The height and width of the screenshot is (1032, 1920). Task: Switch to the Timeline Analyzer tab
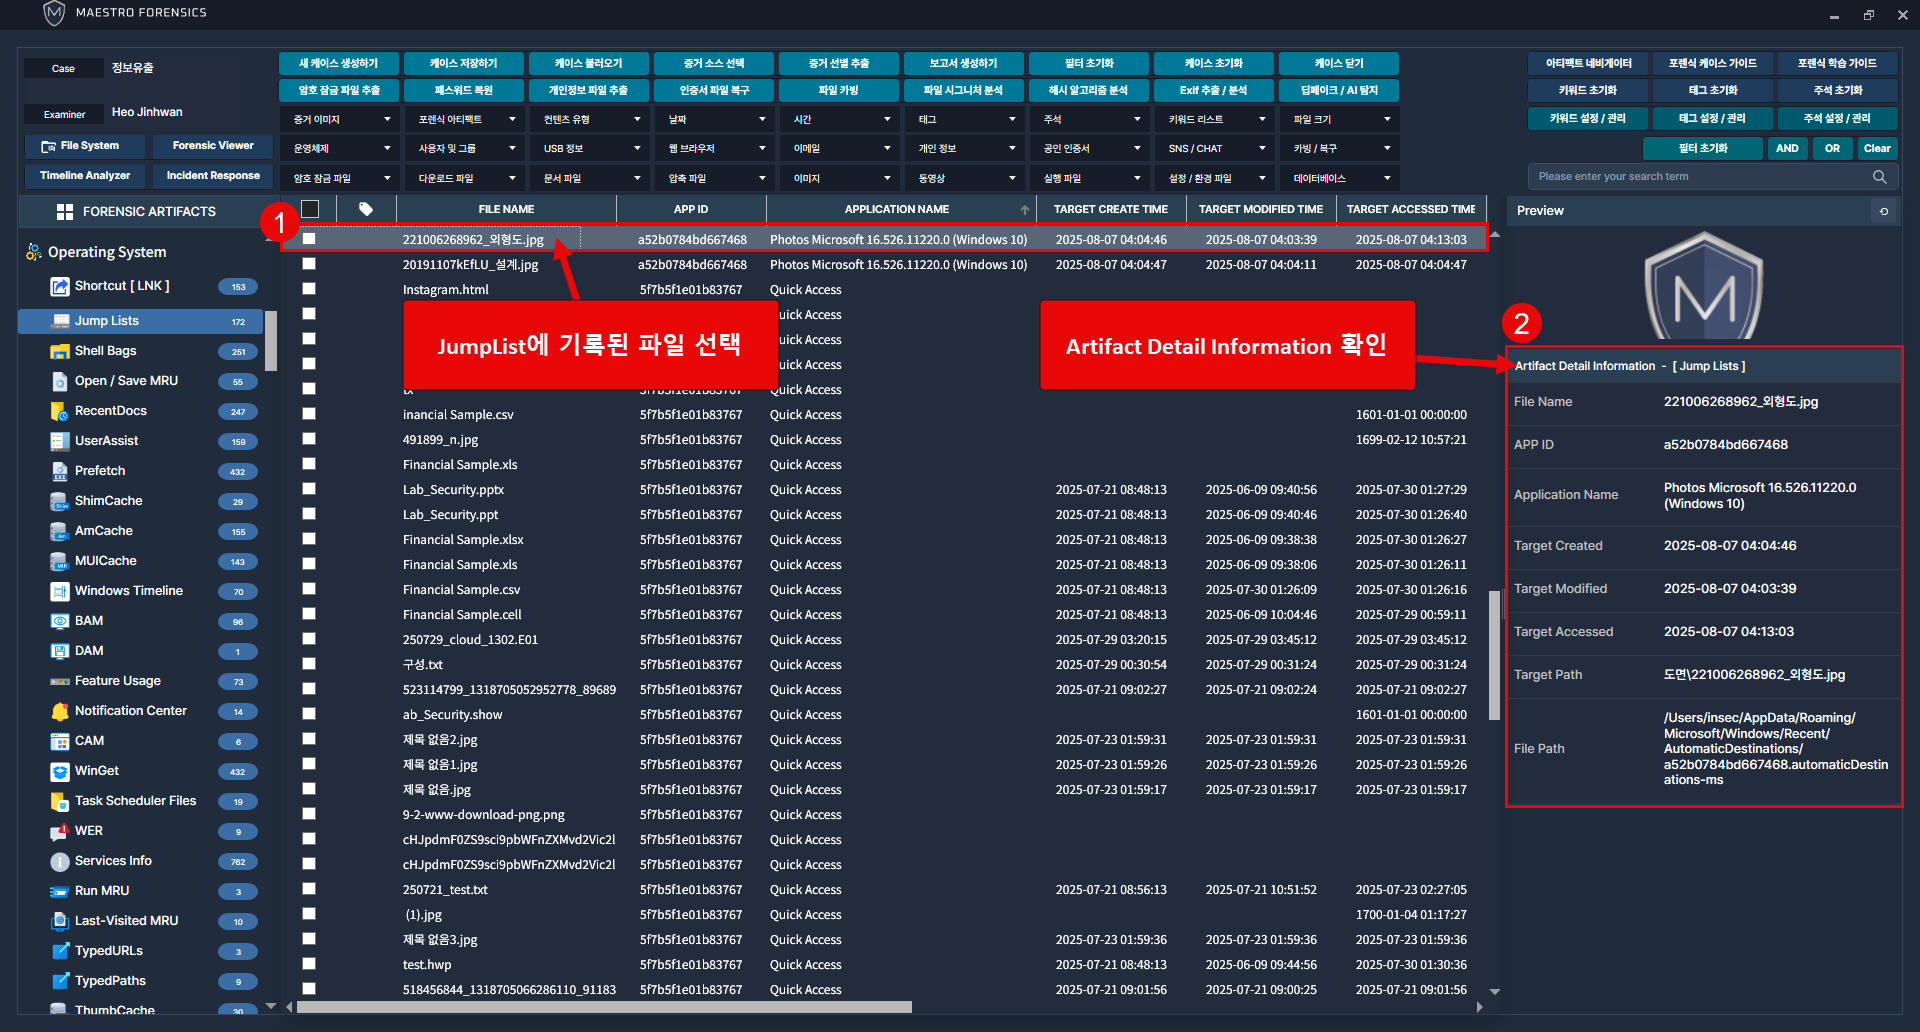tap(85, 176)
